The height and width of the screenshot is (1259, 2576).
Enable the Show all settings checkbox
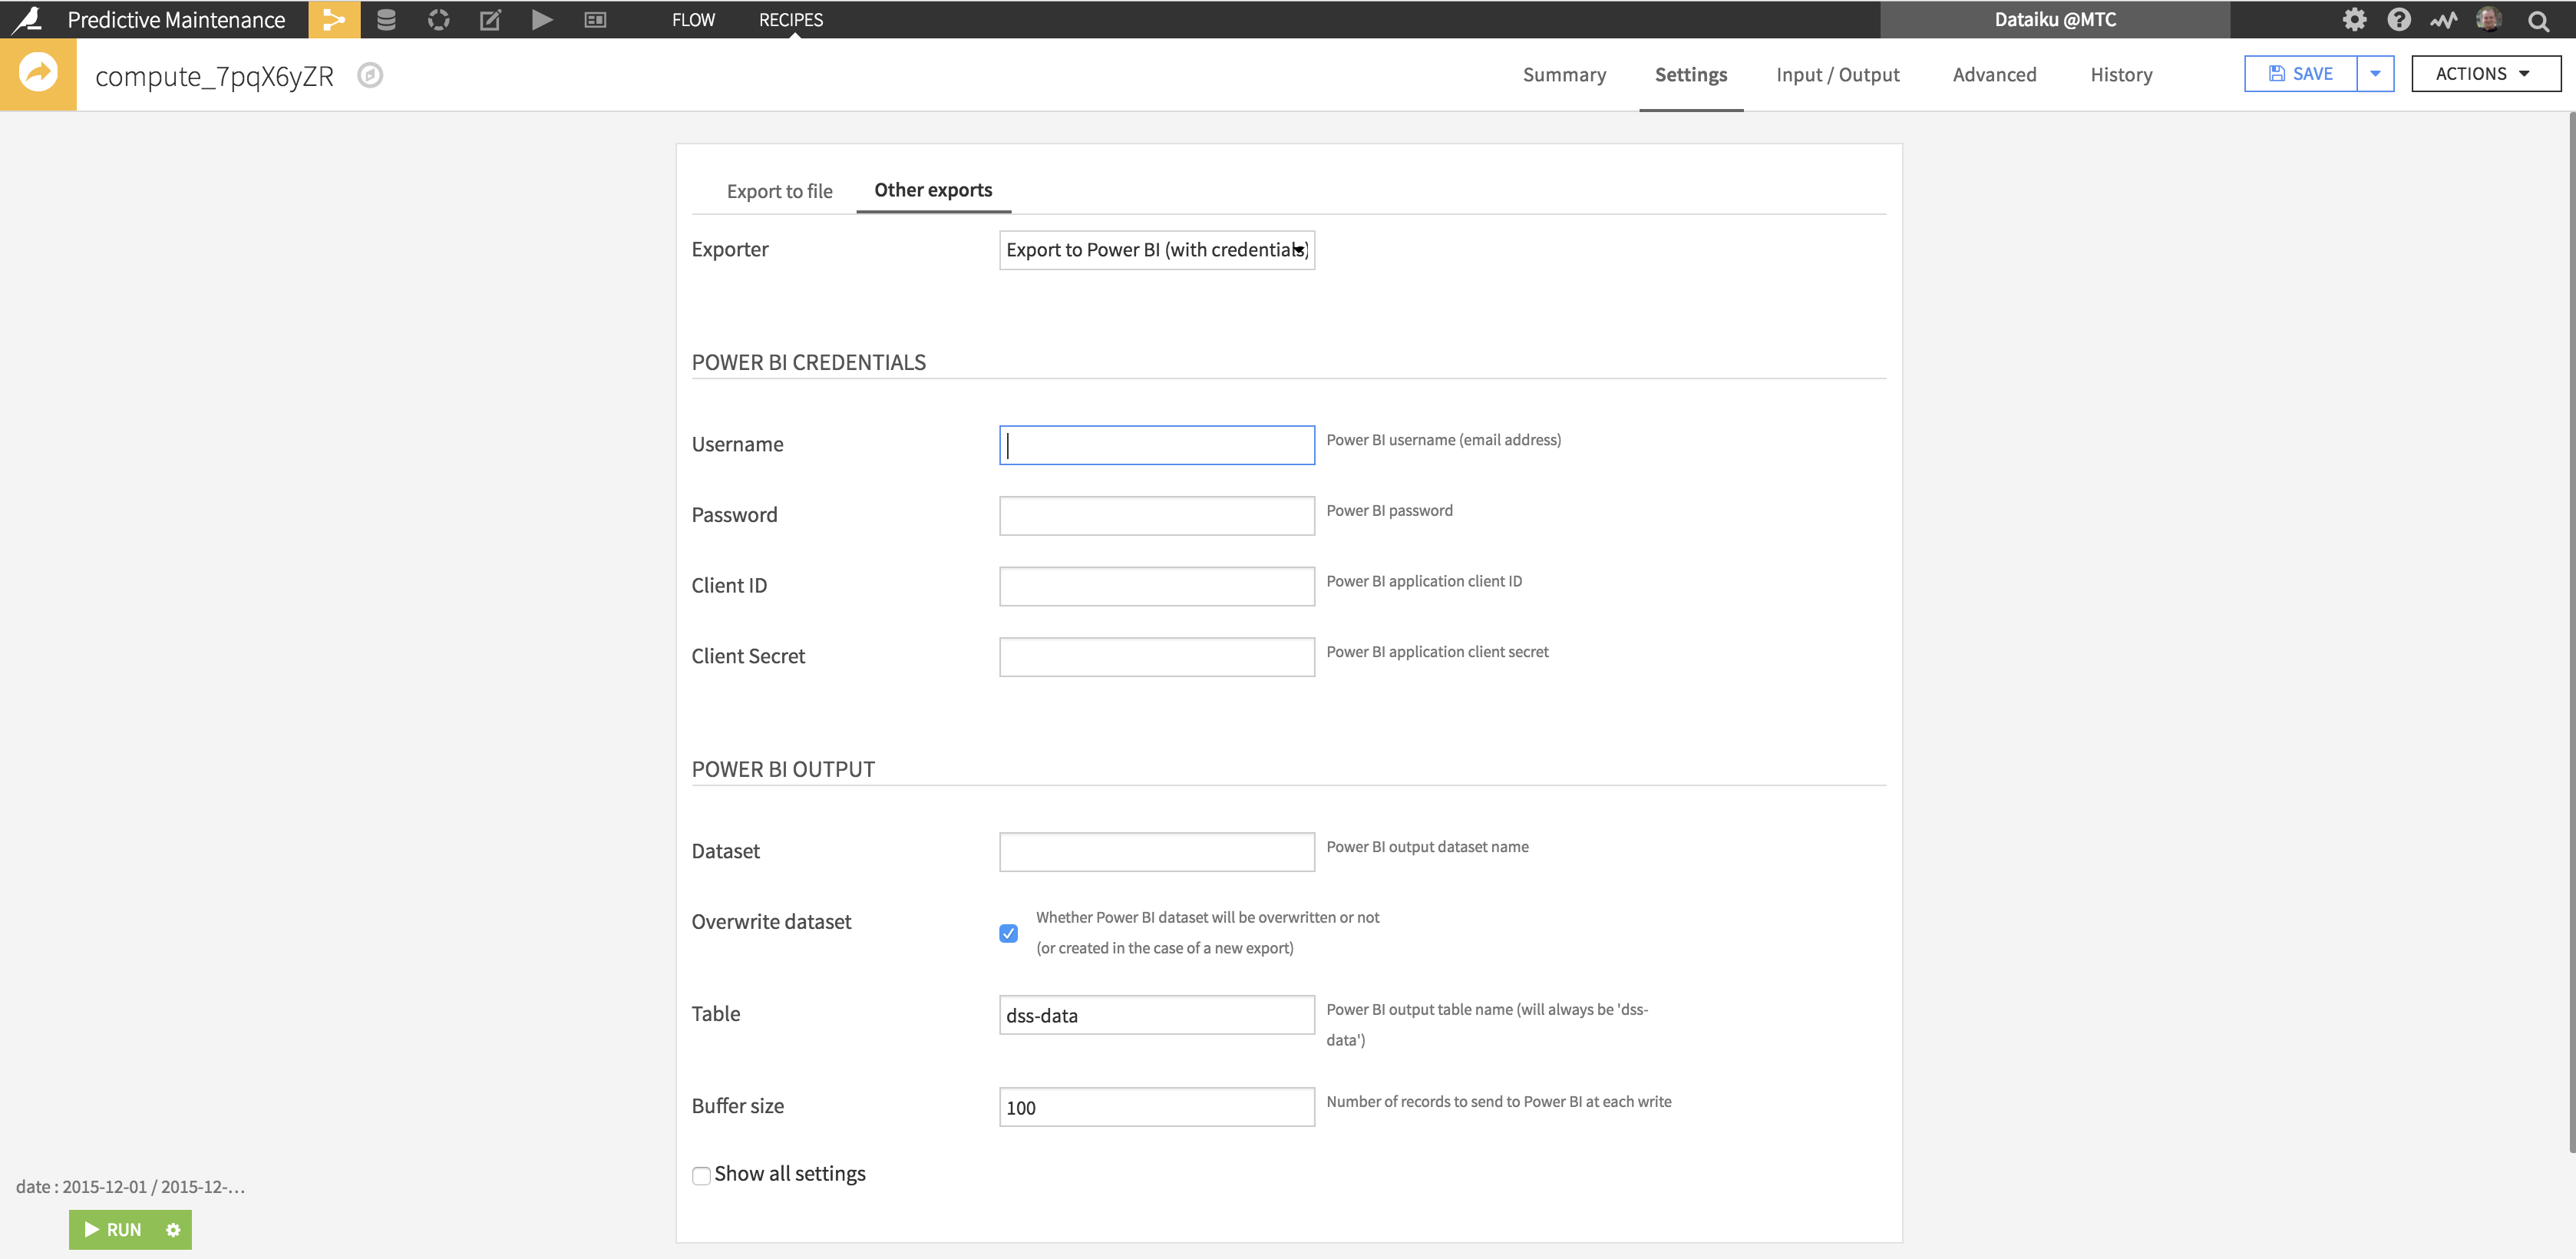(x=701, y=1175)
